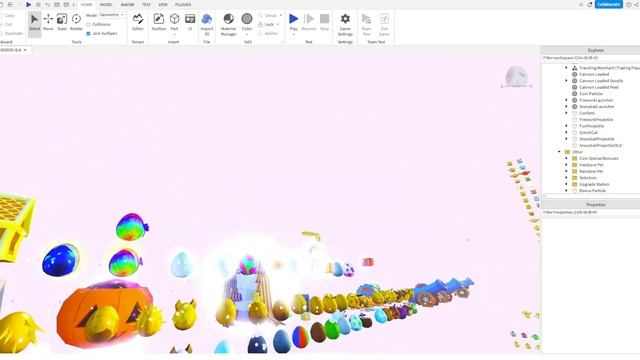Select Cannon Loaded in Explorer
Image resolution: width=640 pixels, height=360 pixels.
[594, 74]
